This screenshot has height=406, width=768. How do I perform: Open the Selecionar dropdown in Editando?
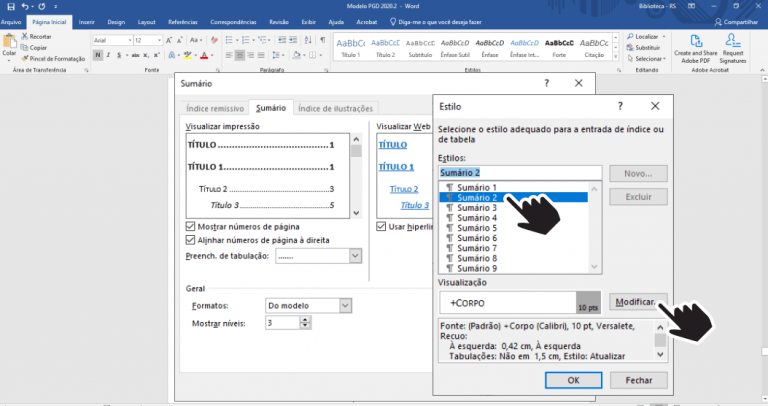coord(647,58)
